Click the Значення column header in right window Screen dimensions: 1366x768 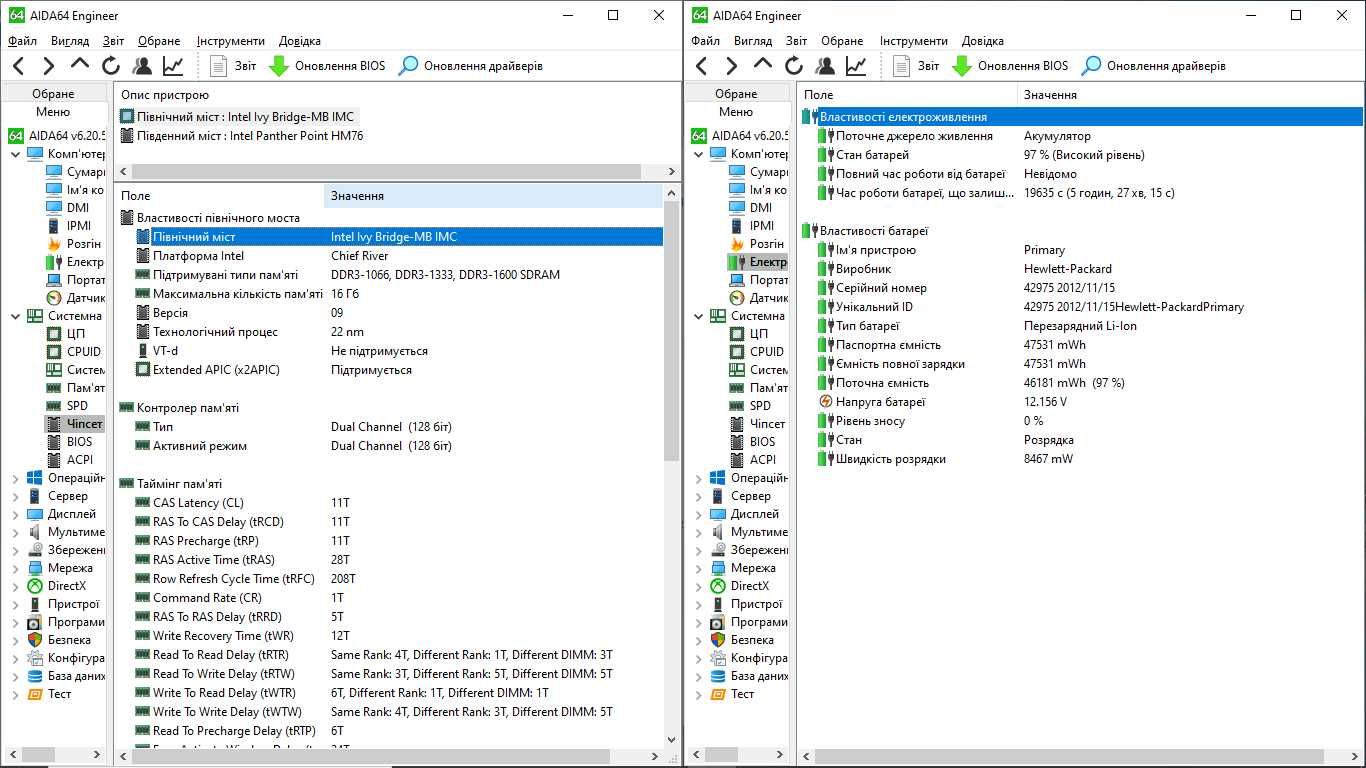[1190, 94]
